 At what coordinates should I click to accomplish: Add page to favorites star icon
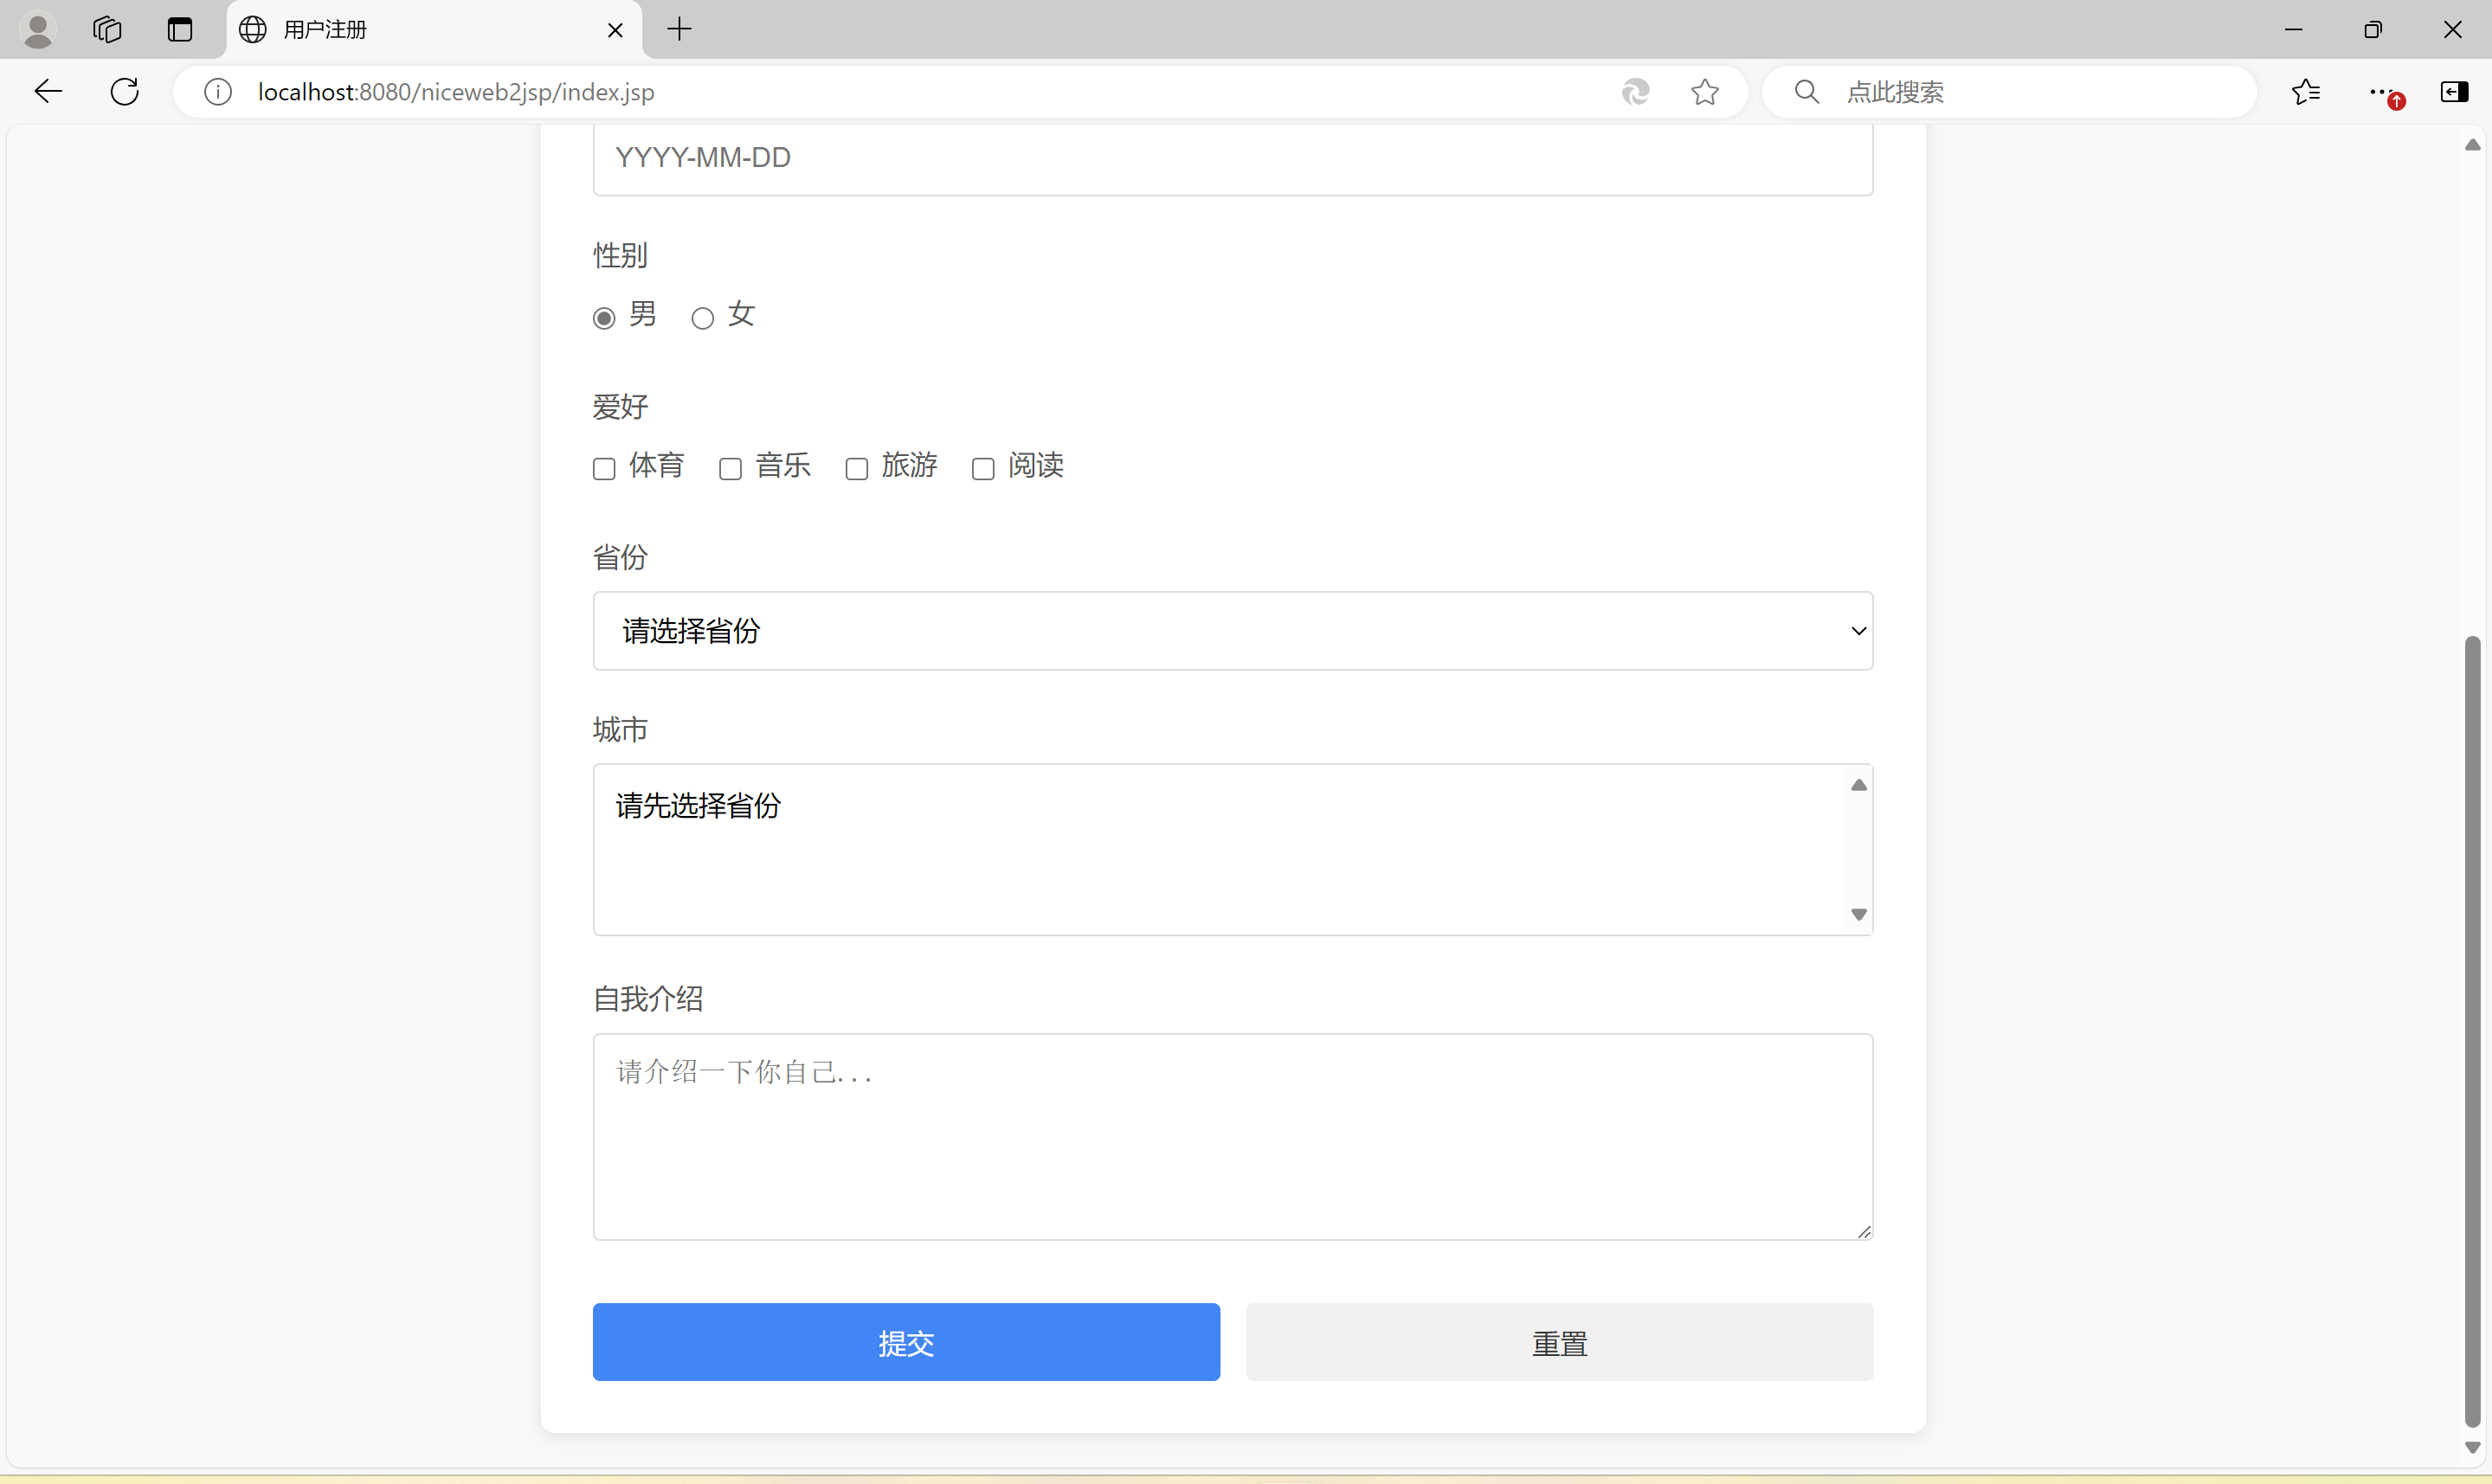coord(1705,92)
